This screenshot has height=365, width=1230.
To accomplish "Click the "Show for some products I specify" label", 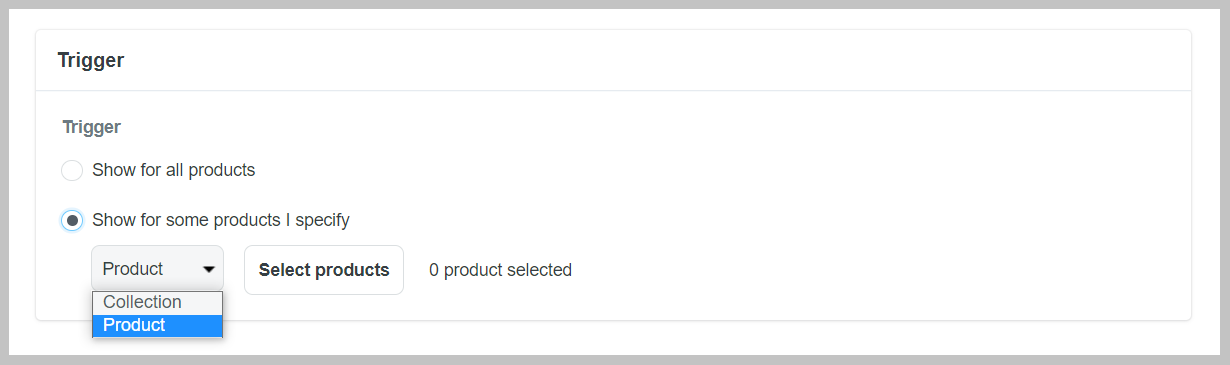I will coord(221,219).
